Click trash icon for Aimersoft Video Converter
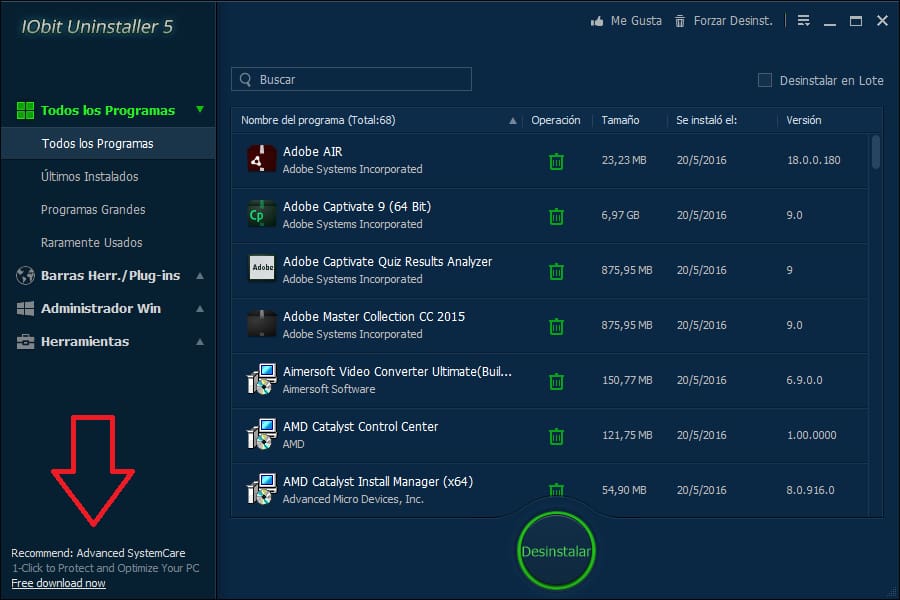Screen dimensions: 900x600 point(556,381)
